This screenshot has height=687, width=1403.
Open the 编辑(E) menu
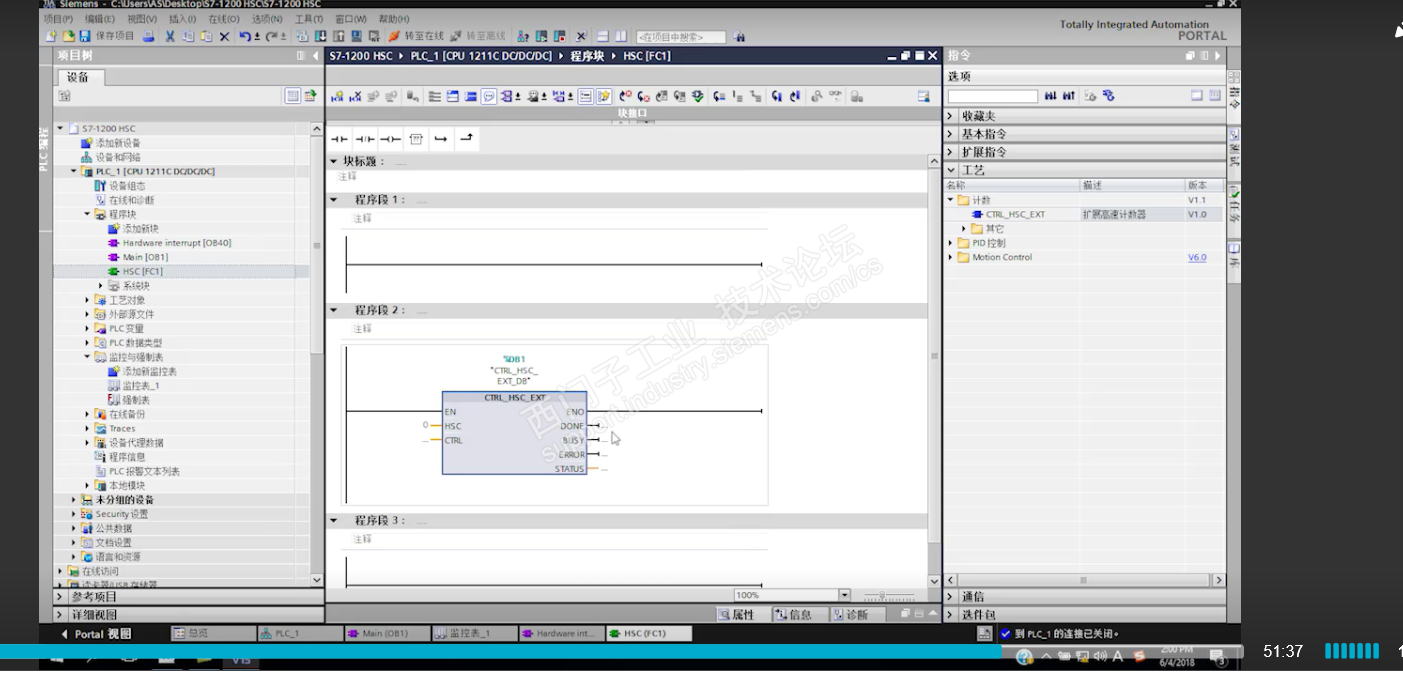pos(100,19)
